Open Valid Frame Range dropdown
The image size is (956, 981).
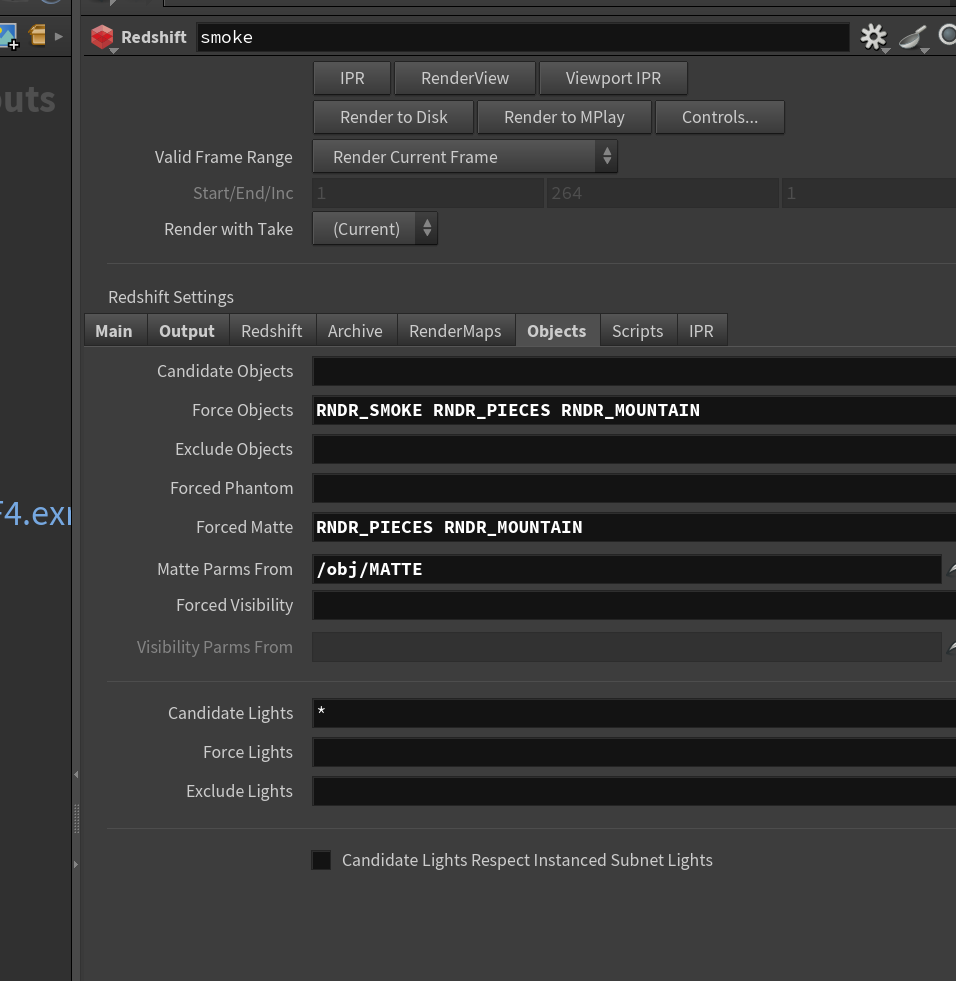click(x=465, y=156)
